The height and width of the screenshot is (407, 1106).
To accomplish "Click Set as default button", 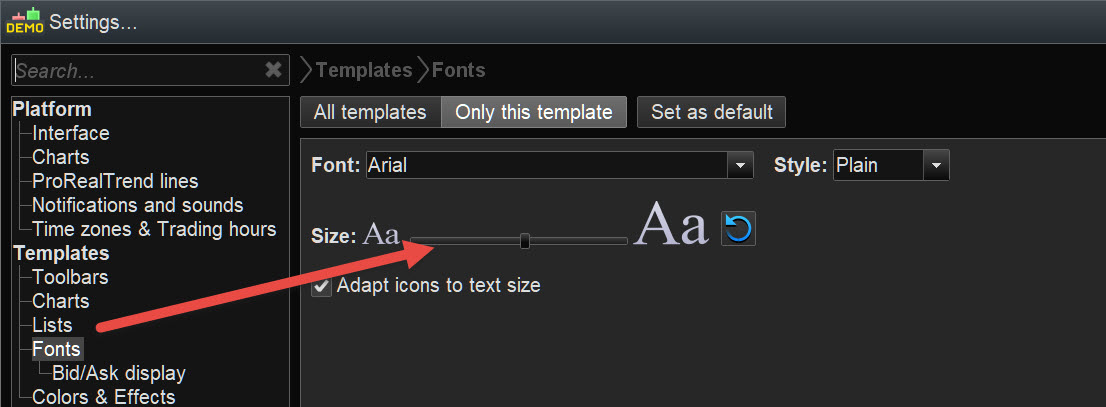I will (712, 112).
